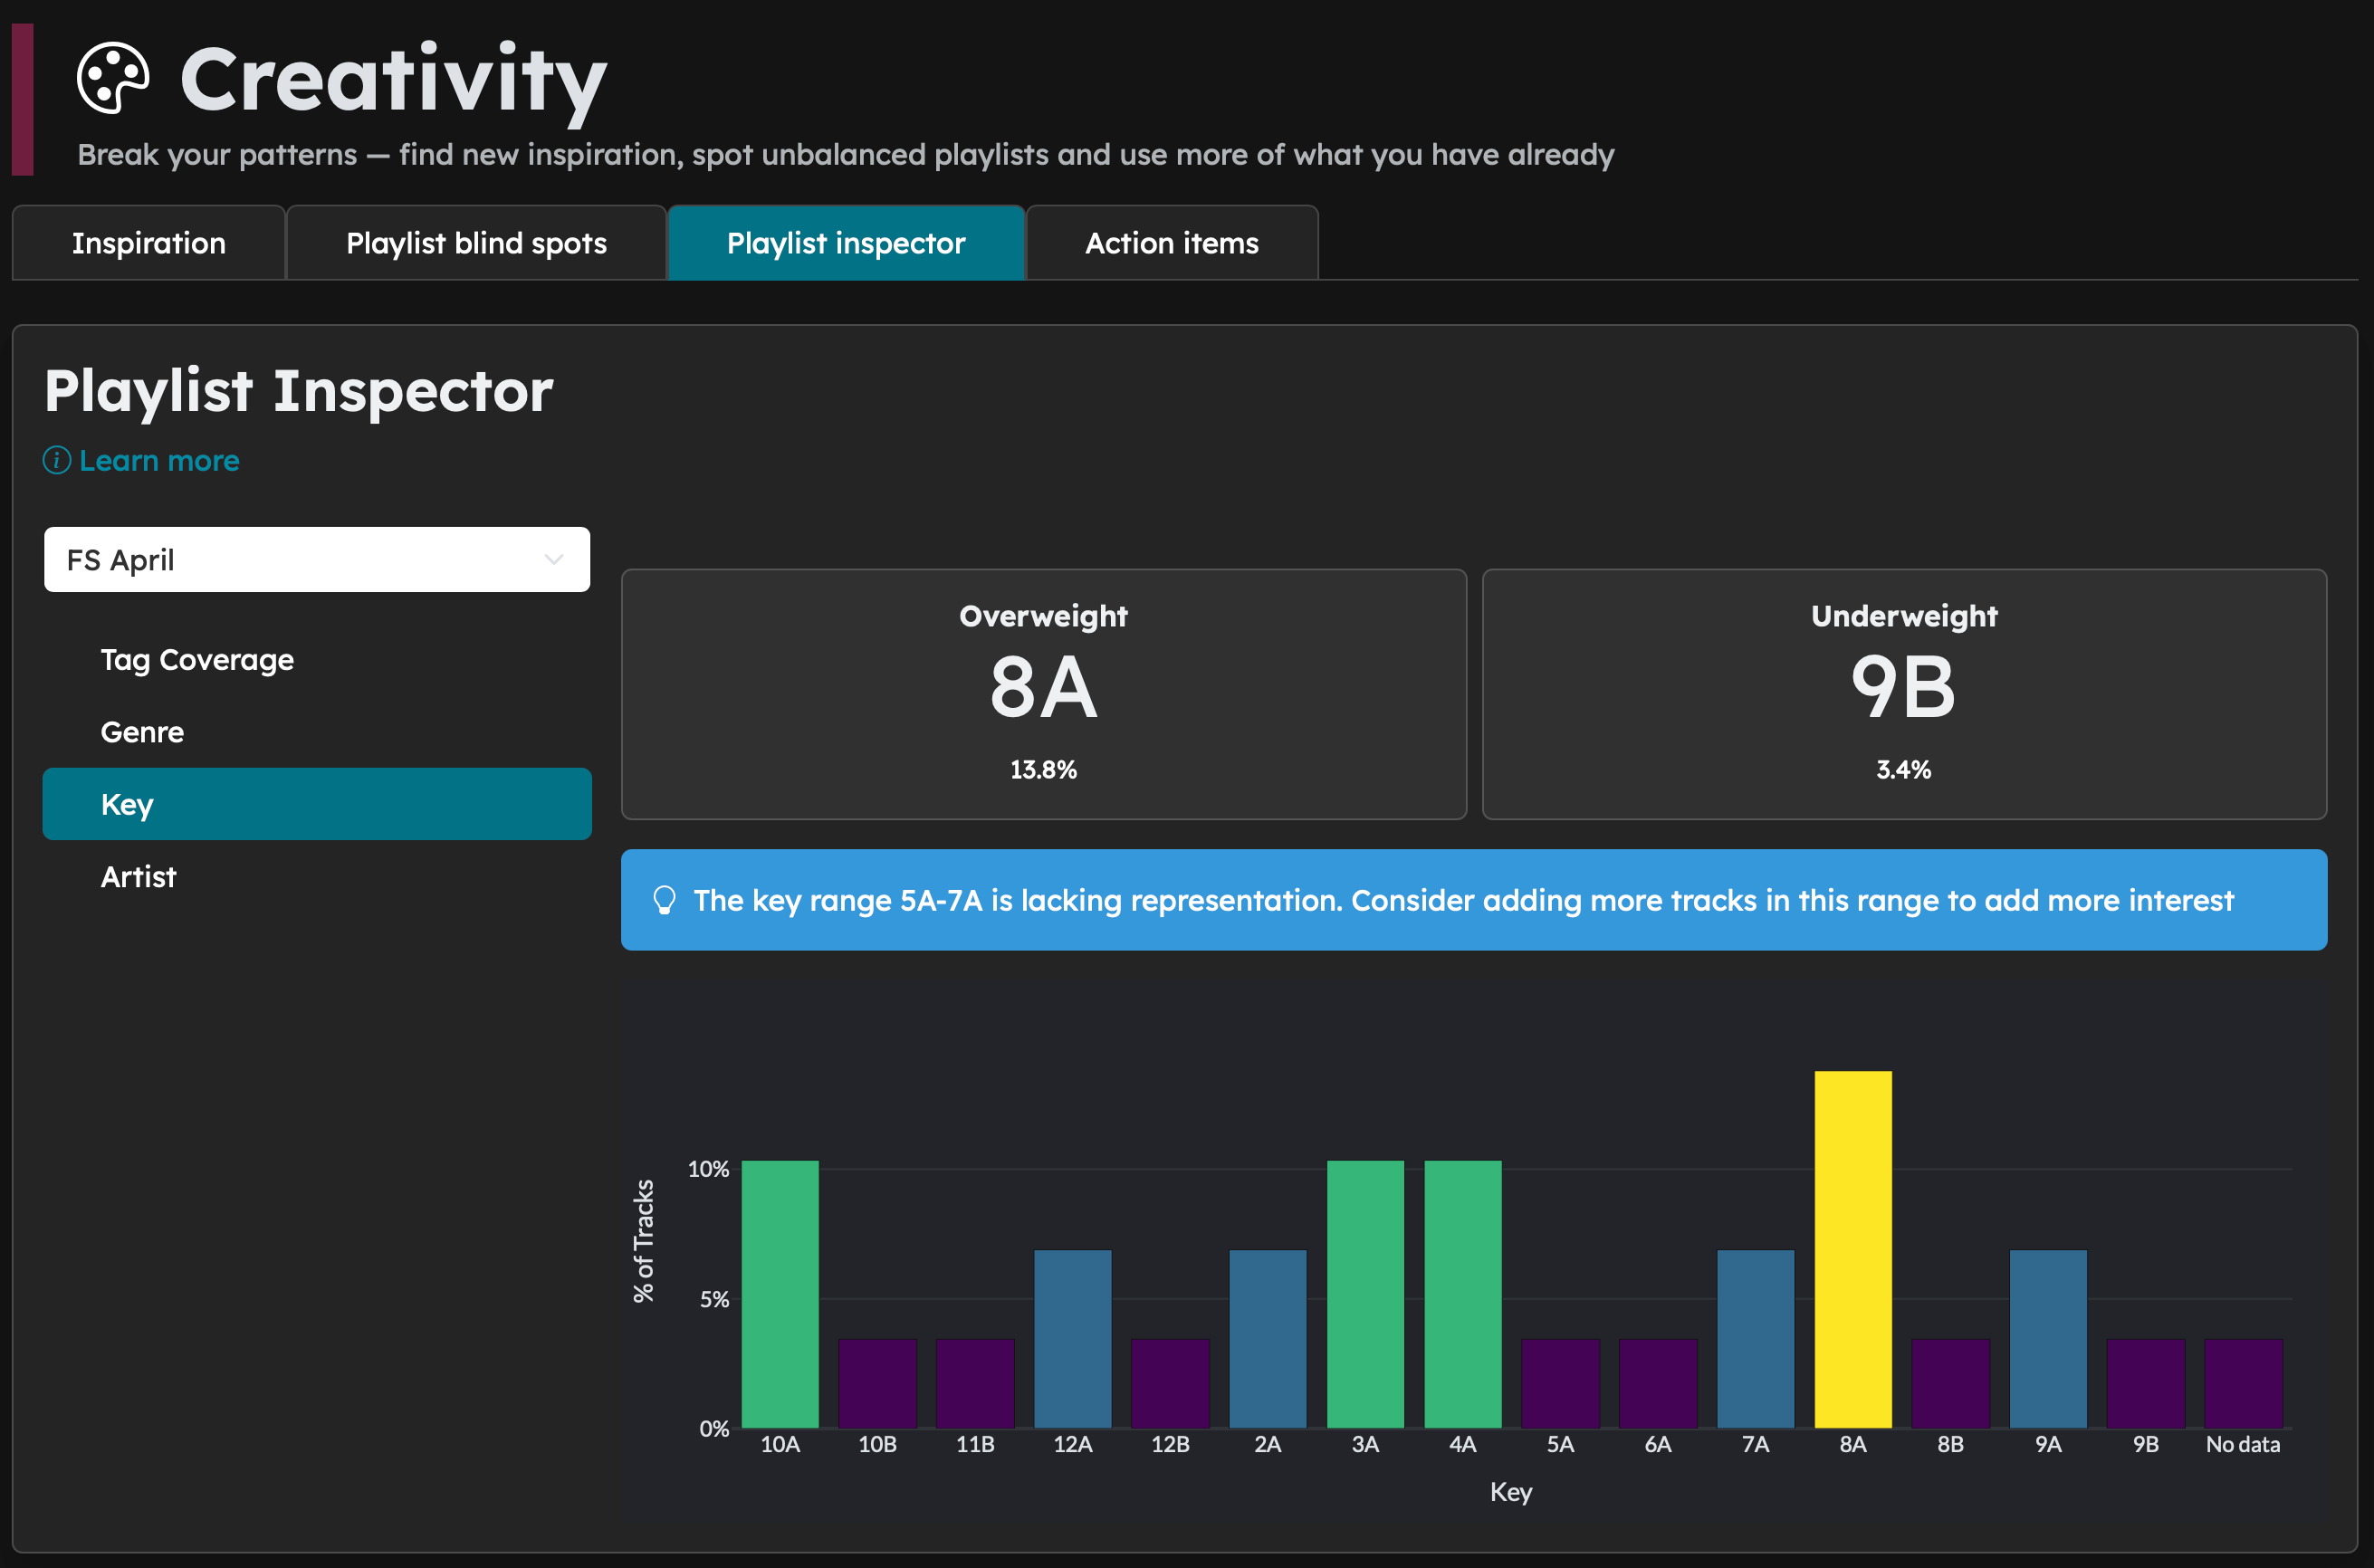Choose the Genre inspector option
The width and height of the screenshot is (2374, 1568).
pyautogui.click(x=142, y=732)
